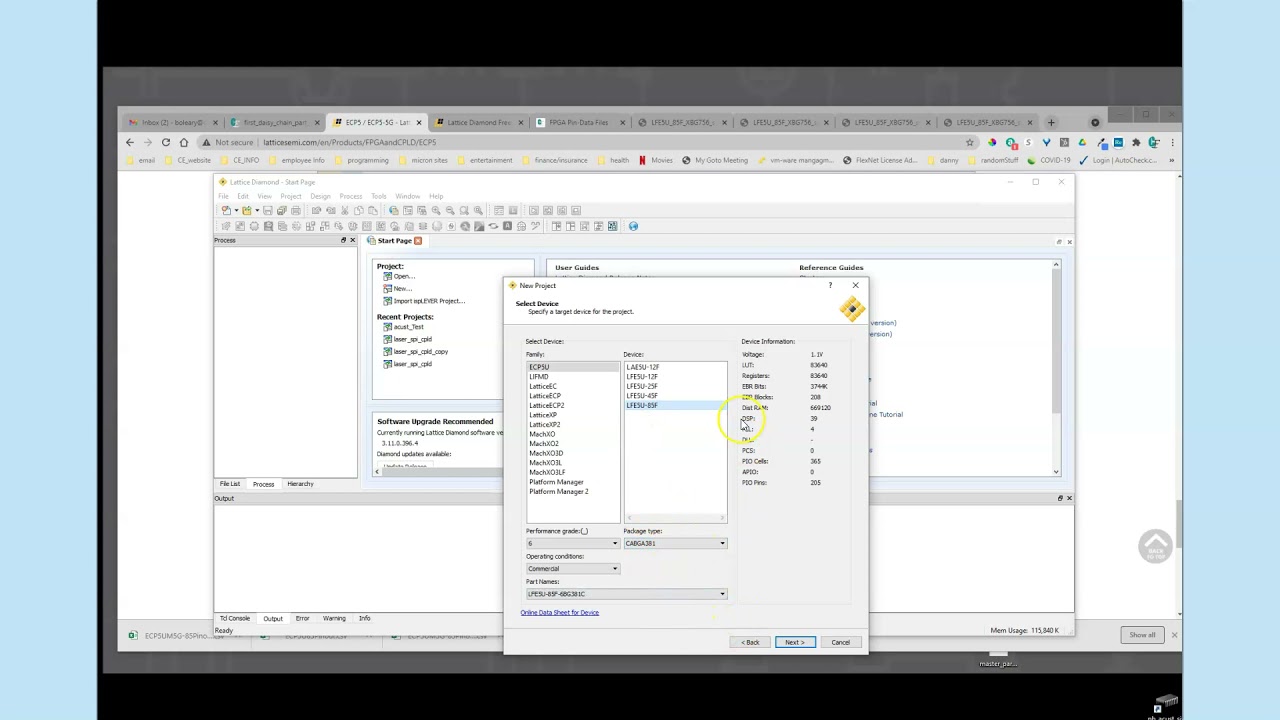The width and height of the screenshot is (1280, 720).
Task: Switch to FPGA Pin-Data Files browser tab
Action: pyautogui.click(x=579, y=122)
